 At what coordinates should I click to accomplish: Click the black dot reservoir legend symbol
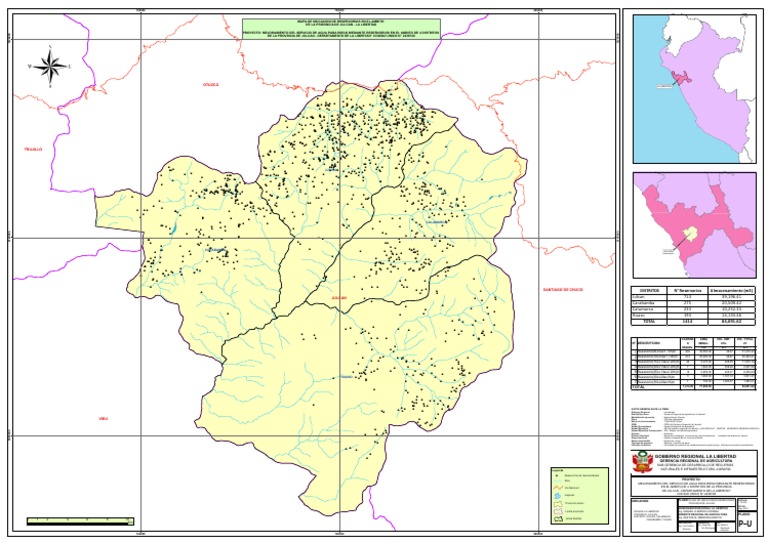tap(557, 475)
